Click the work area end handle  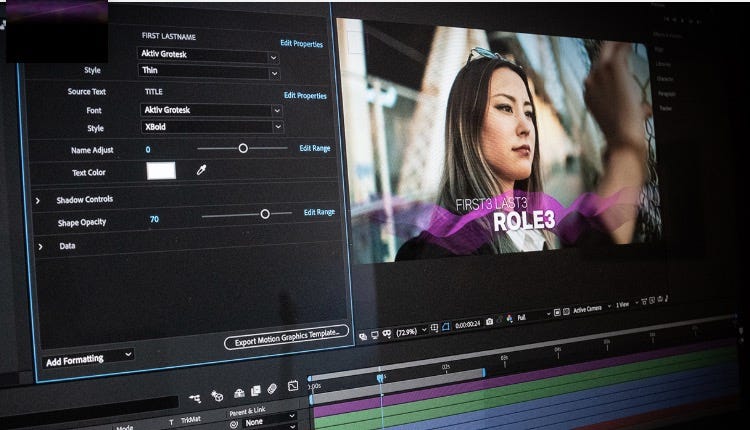(x=484, y=372)
